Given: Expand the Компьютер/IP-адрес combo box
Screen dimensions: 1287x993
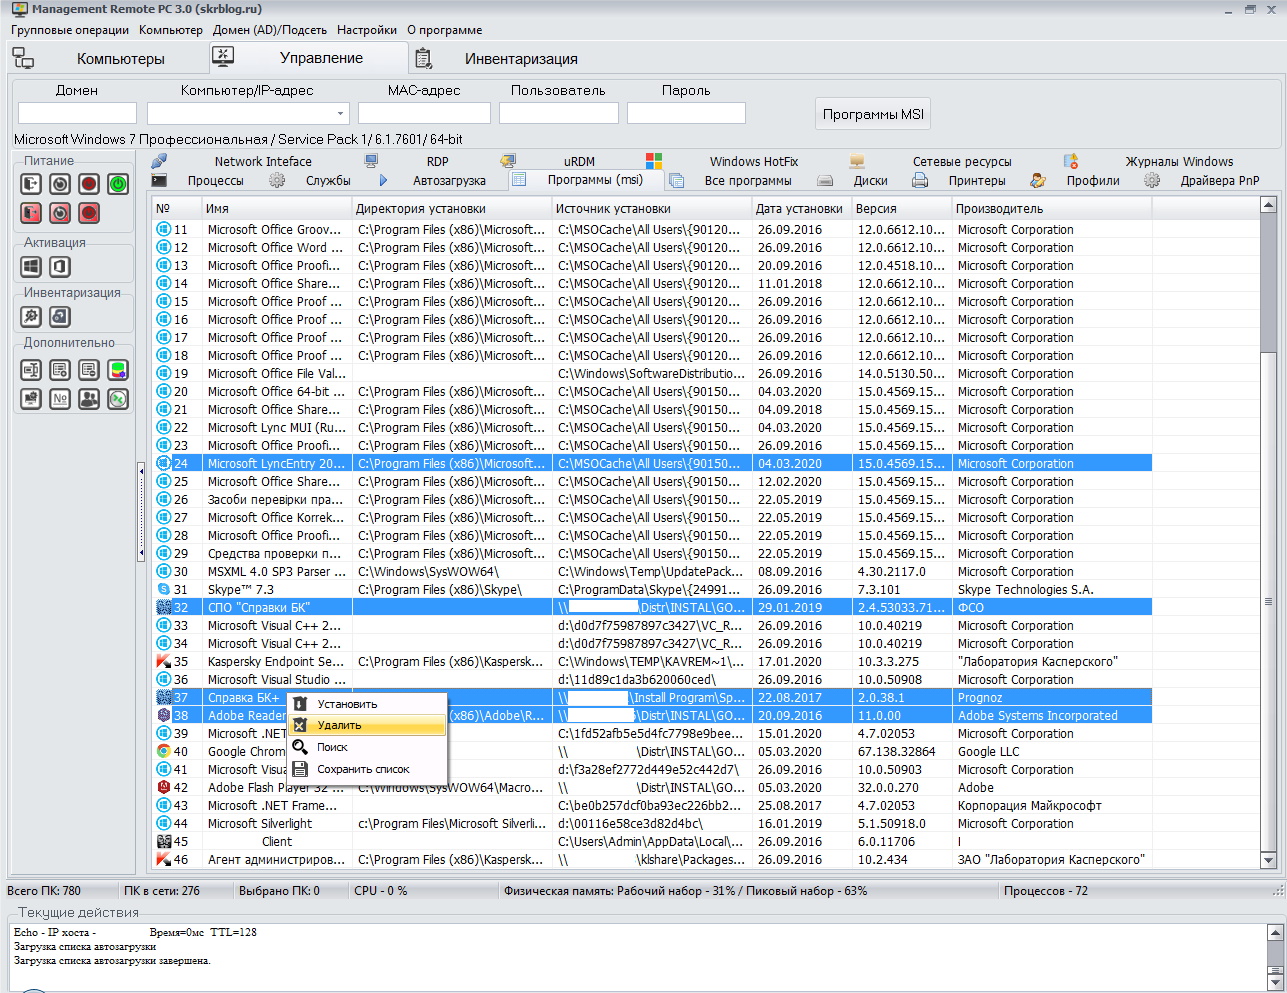Looking at the screenshot, I should 340,113.
